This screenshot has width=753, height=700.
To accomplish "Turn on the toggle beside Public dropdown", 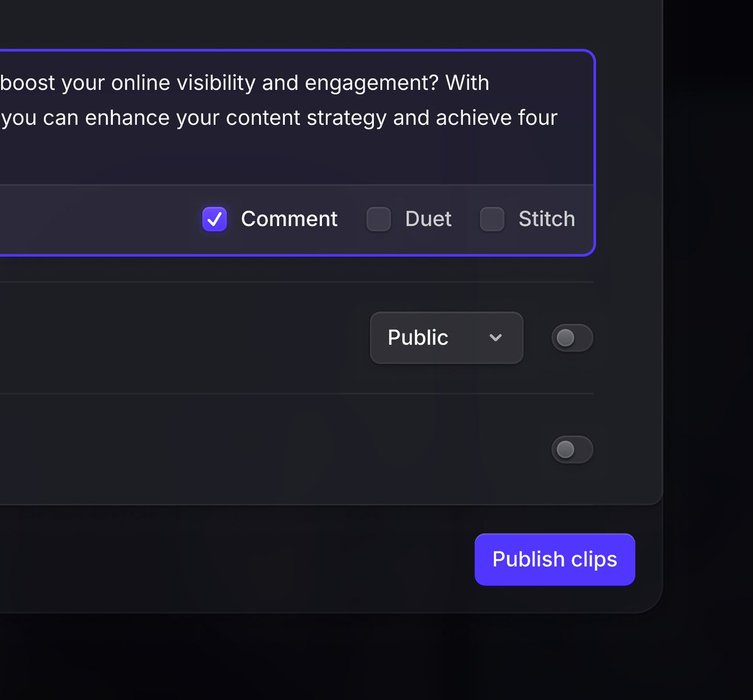I will pos(572,338).
